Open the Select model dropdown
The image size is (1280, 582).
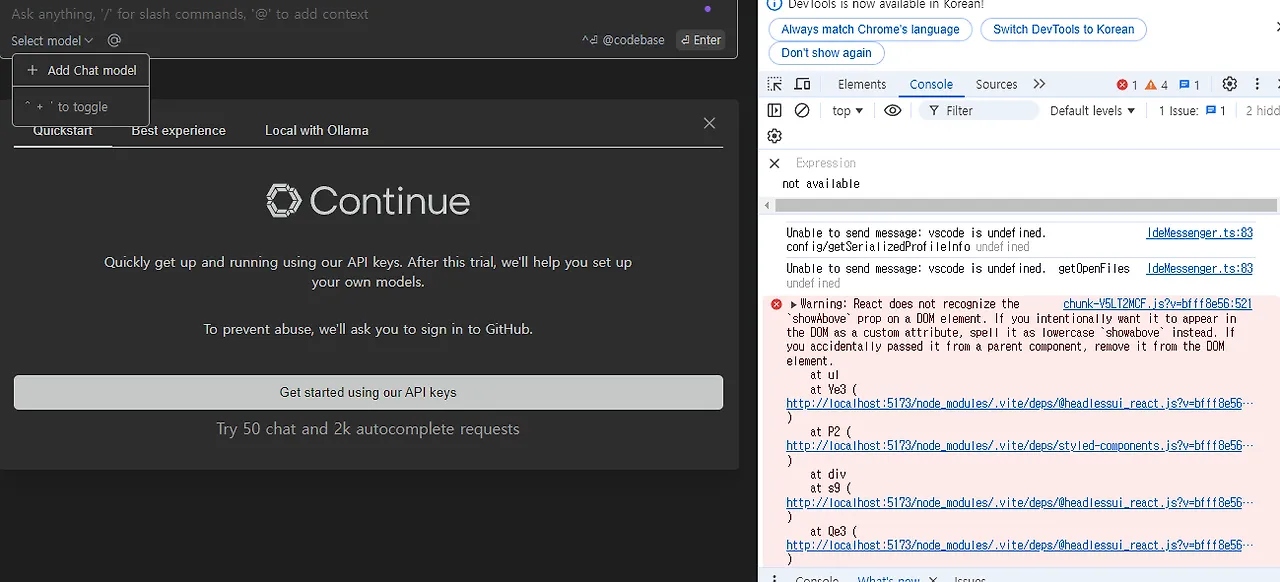pyautogui.click(x=52, y=41)
